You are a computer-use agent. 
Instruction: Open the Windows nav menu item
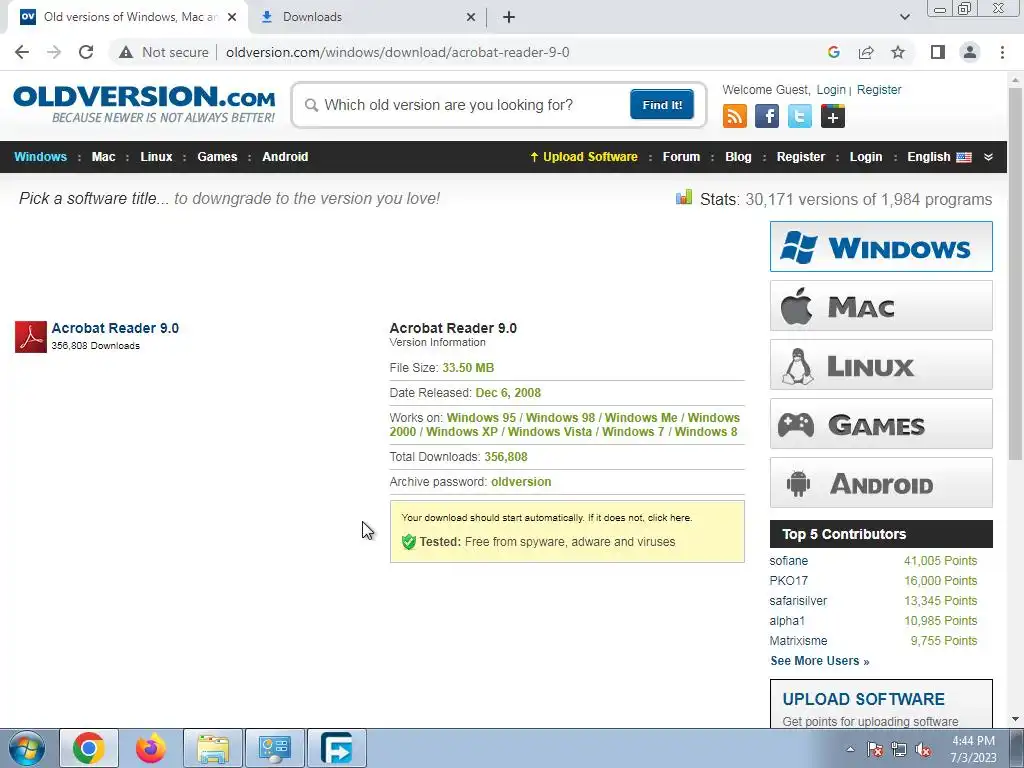[40, 157]
